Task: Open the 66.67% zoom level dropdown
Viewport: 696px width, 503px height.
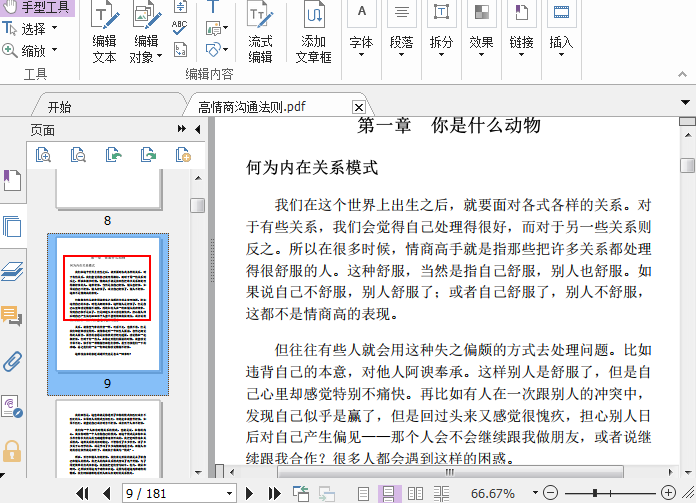Action: (x=535, y=493)
